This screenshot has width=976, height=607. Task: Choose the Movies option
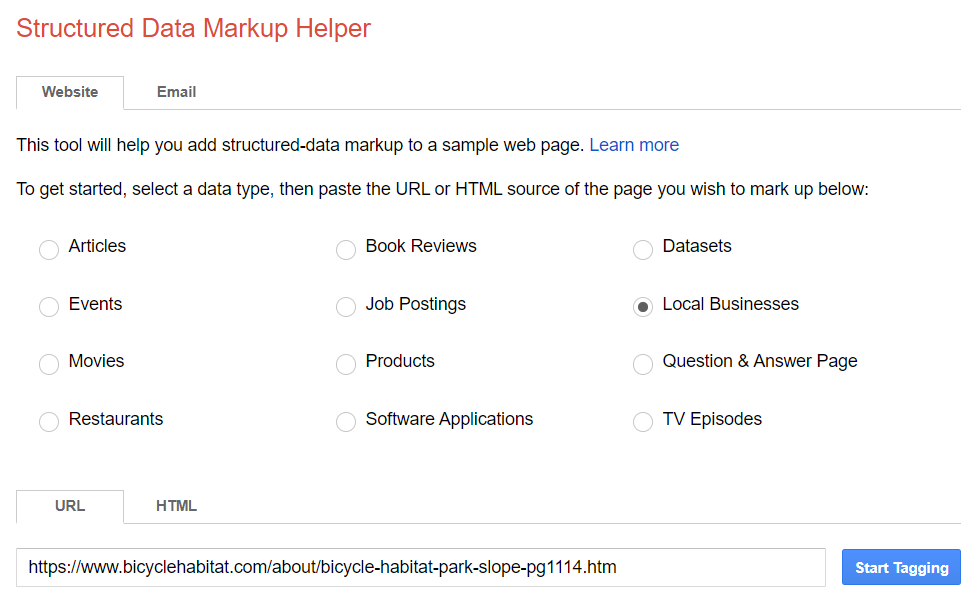point(49,364)
